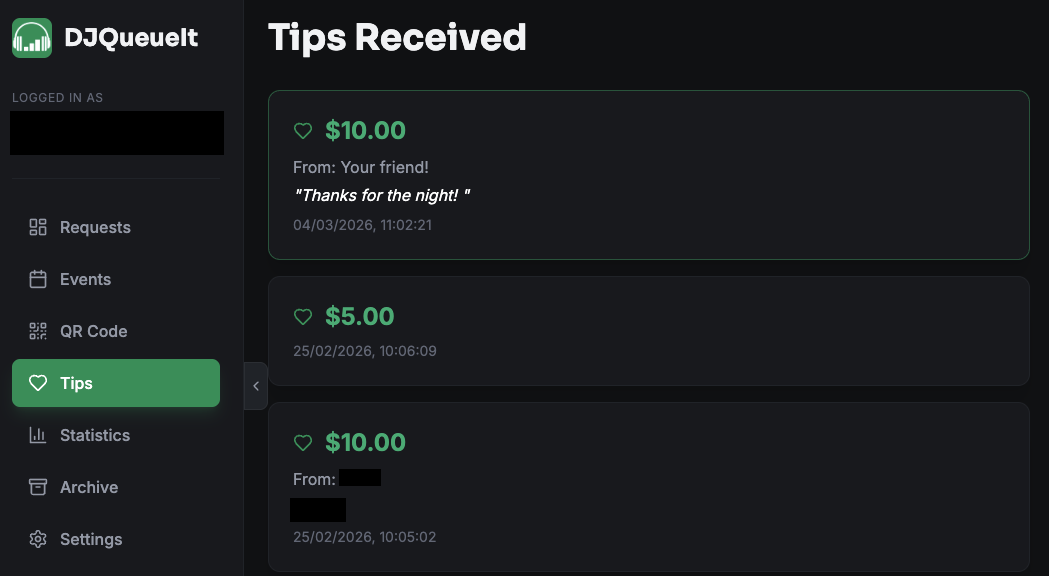Viewport: 1049px width, 576px height.
Task: Click the heart icon on the Your friend tip
Action: tap(303, 131)
